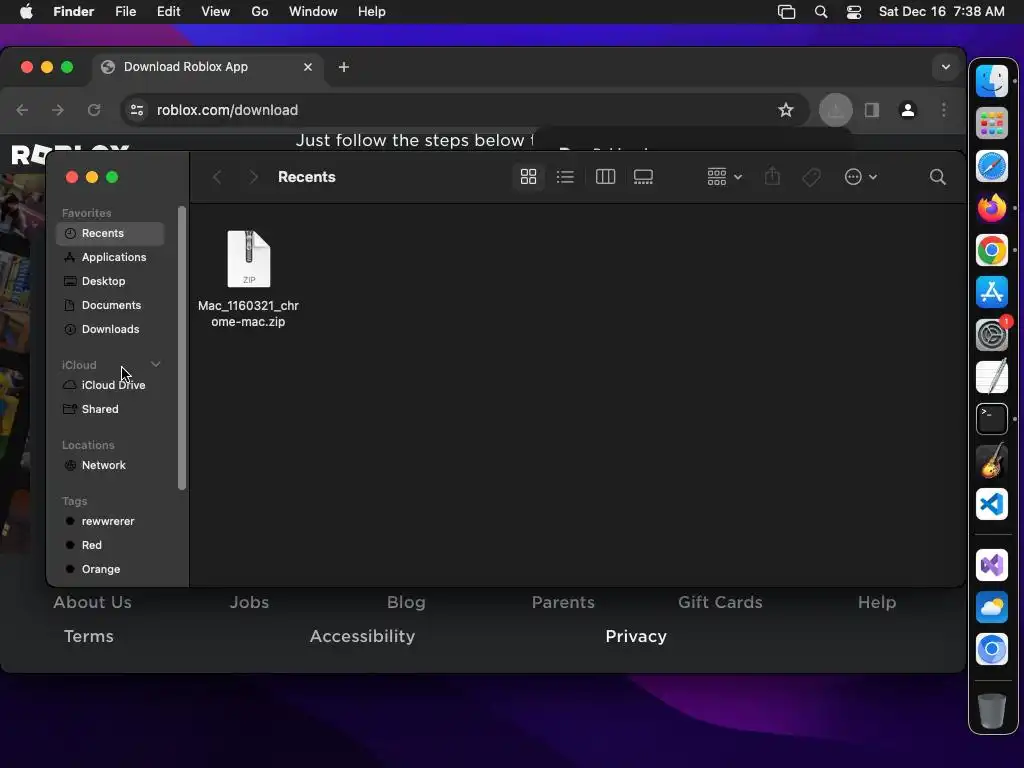
Task: Open the browser profile icon
Action: (908, 110)
